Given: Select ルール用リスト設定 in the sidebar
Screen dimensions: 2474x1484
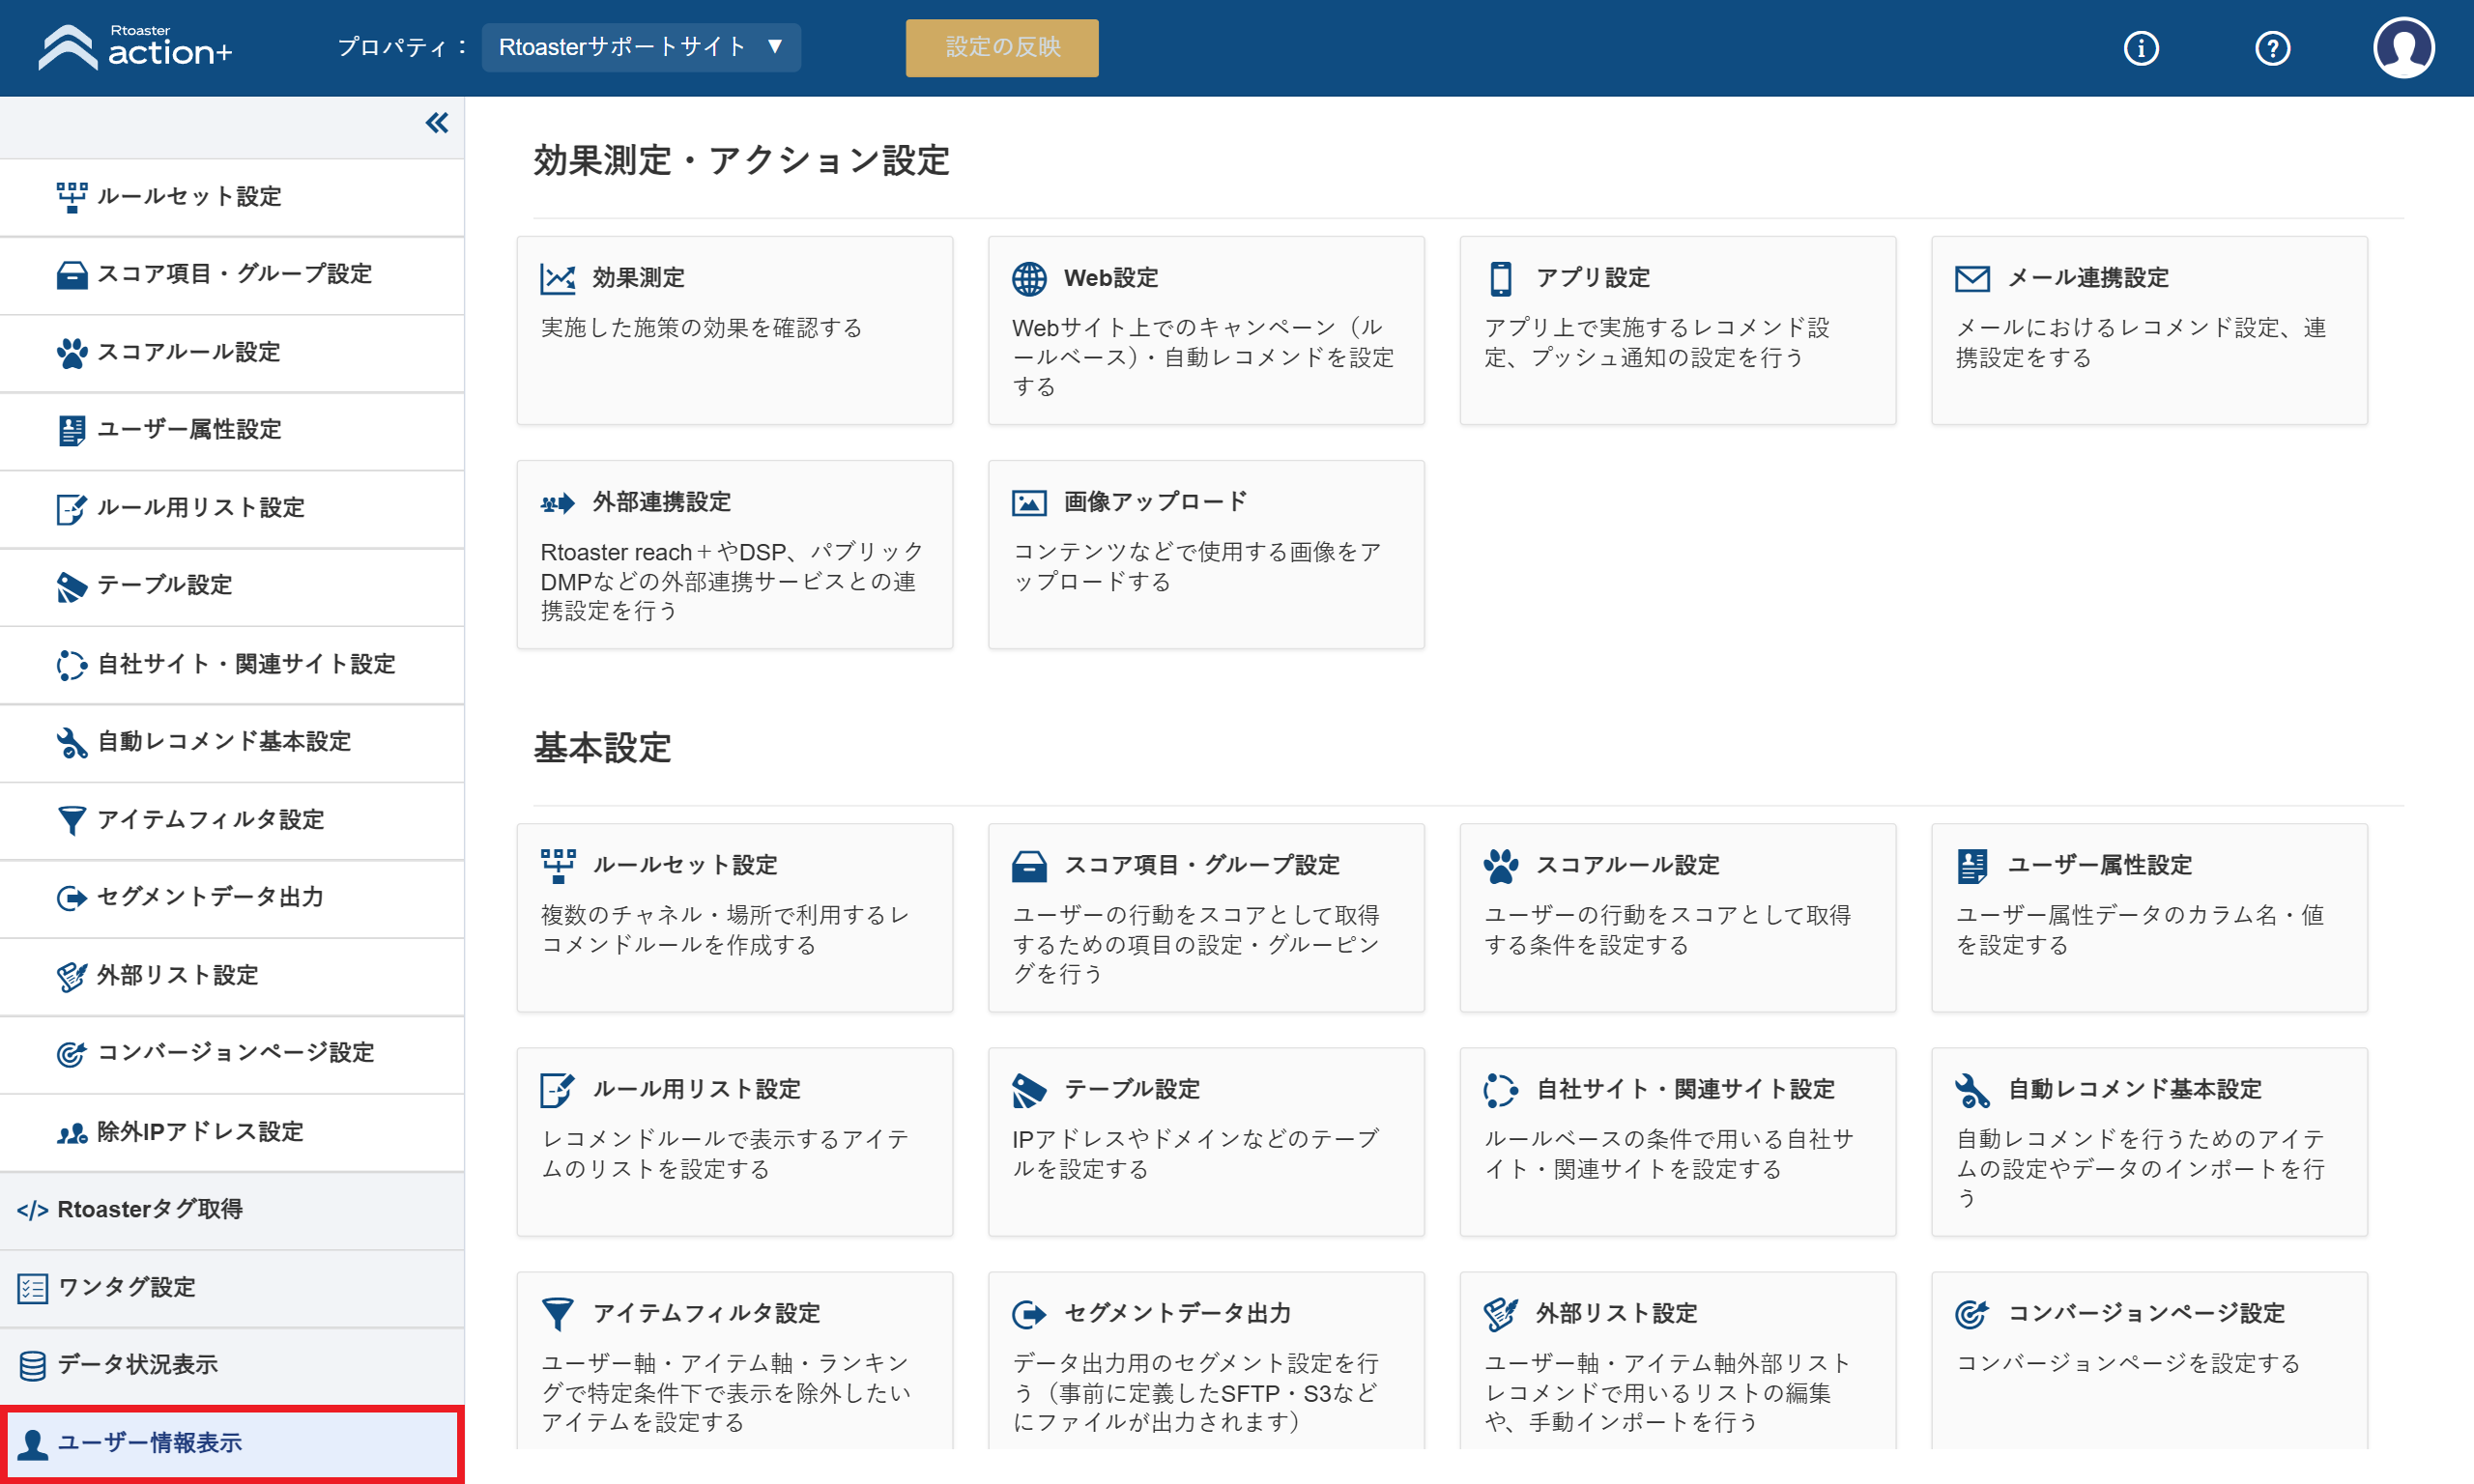Looking at the screenshot, I should tap(232, 509).
